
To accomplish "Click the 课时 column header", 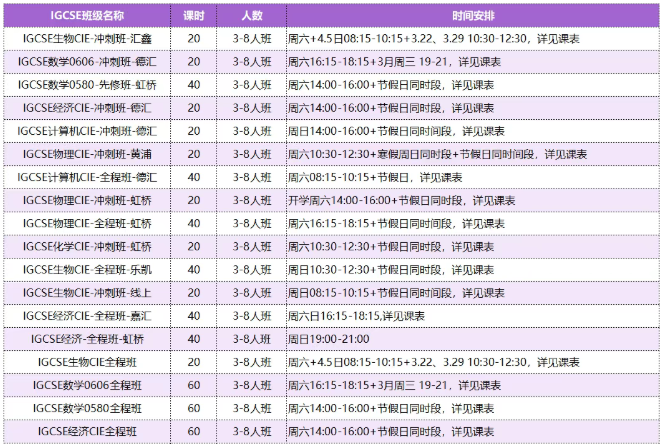I will pos(194,16).
